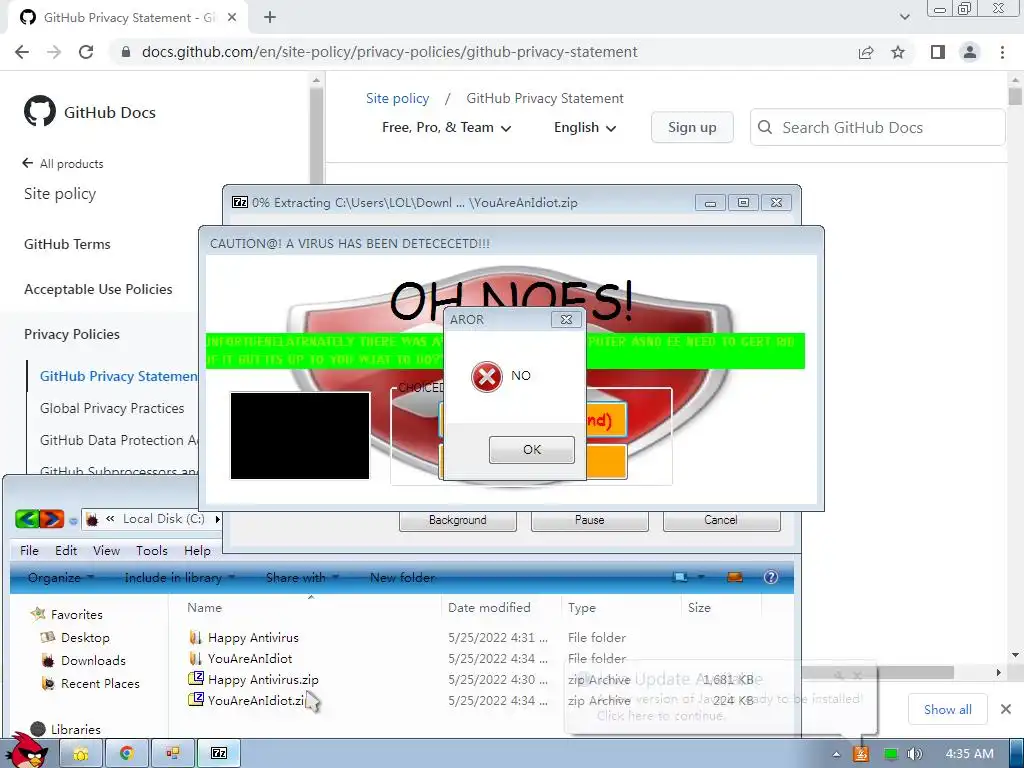Click the Background button in 7-Zip window

[458, 520]
